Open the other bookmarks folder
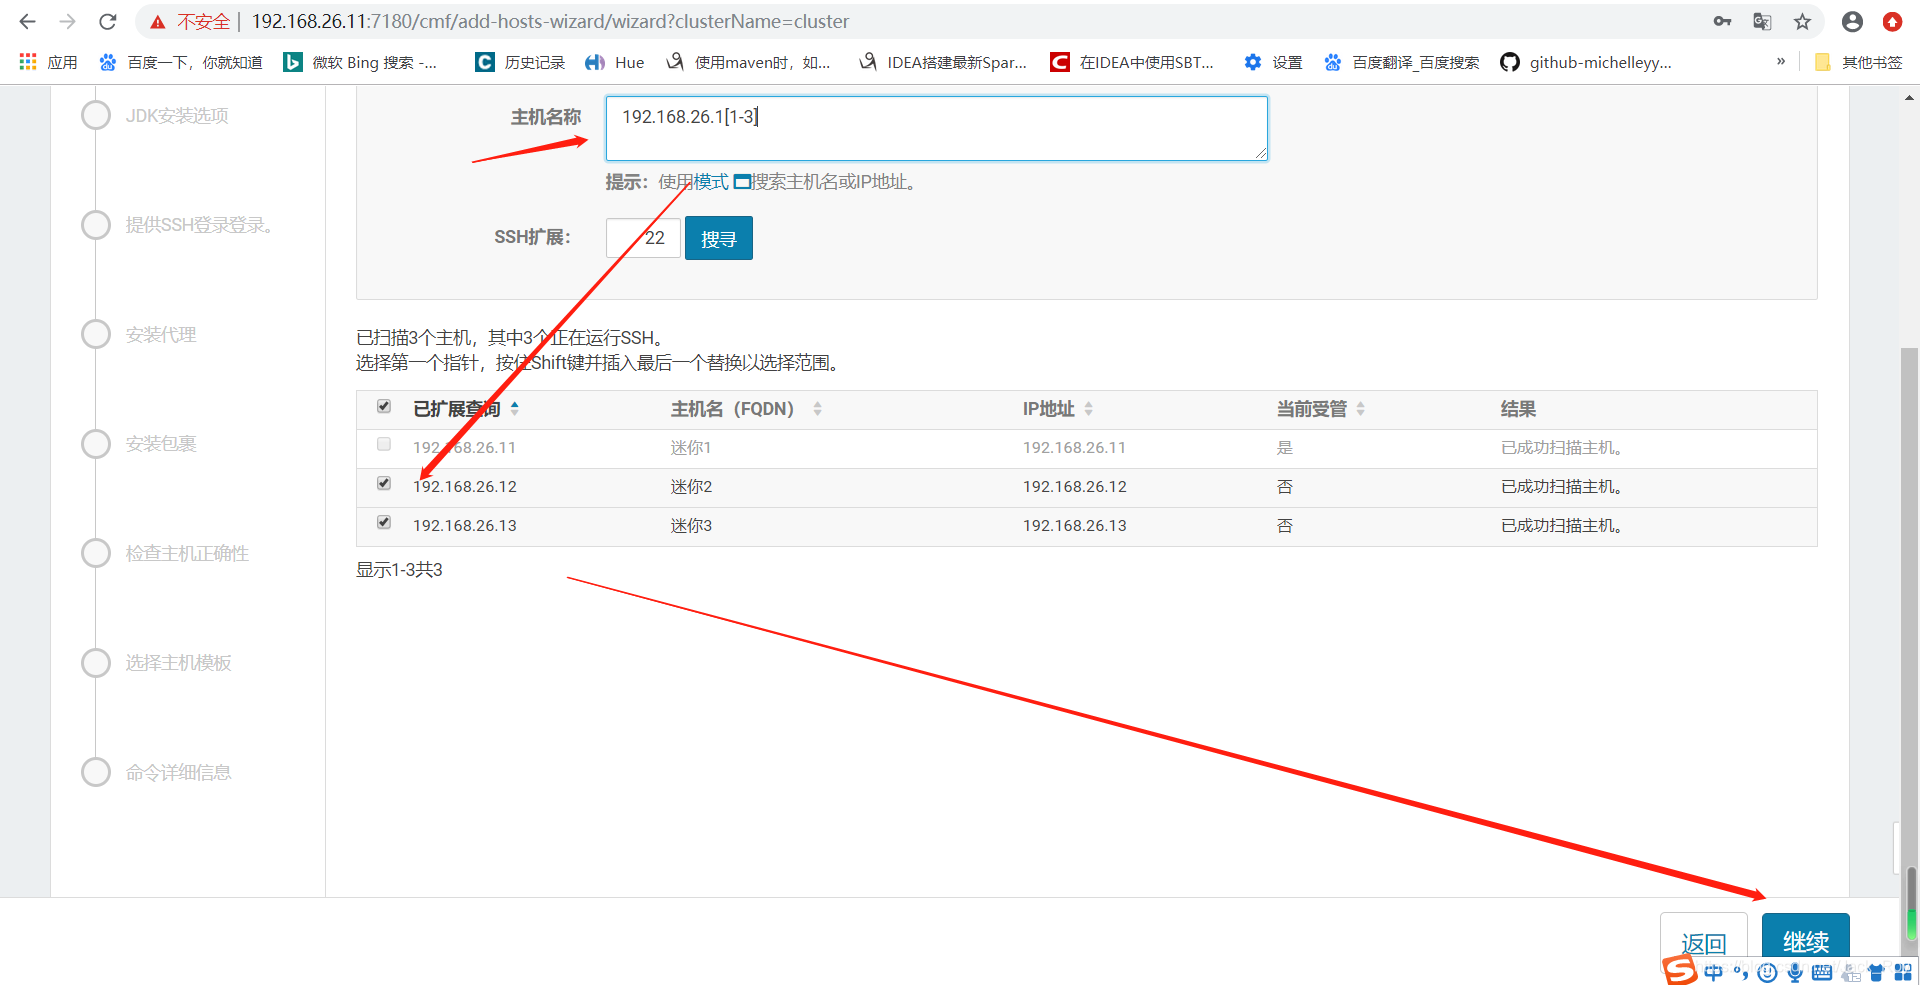The height and width of the screenshot is (985, 1920). pos(1858,62)
